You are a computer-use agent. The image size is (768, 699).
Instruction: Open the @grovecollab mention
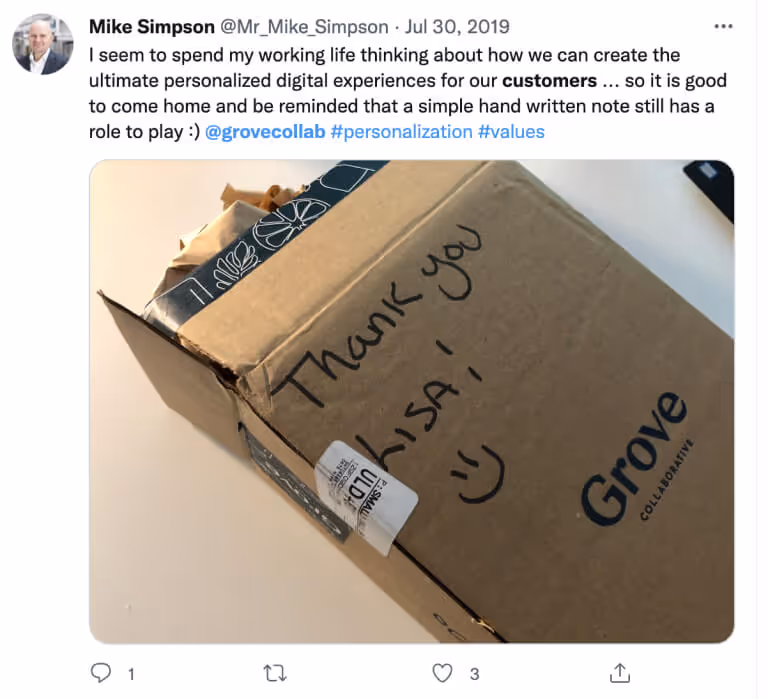265,132
